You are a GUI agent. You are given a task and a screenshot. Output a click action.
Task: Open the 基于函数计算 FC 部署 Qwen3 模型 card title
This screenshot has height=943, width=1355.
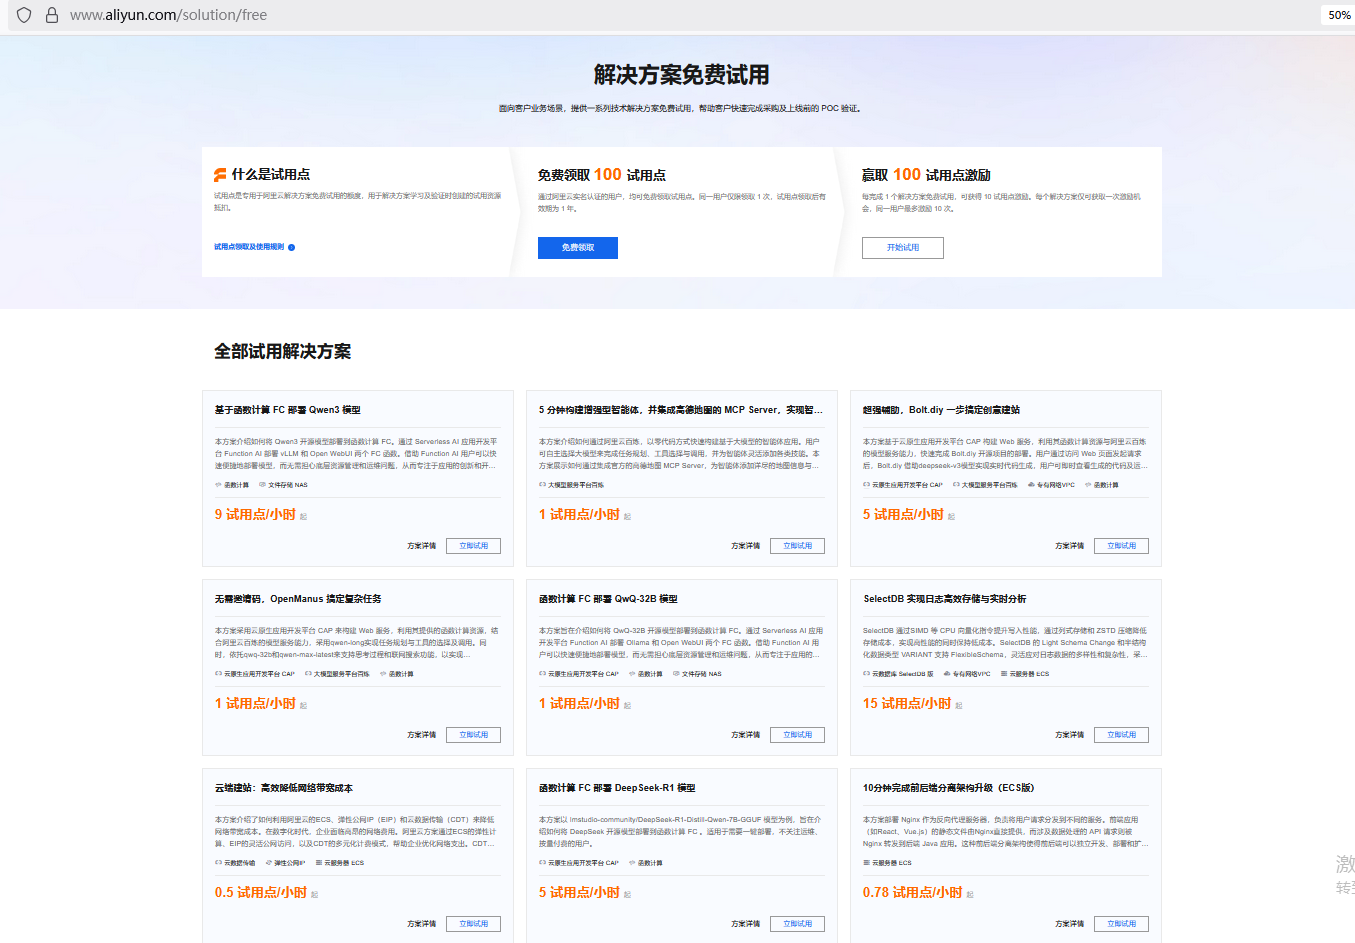coord(288,410)
